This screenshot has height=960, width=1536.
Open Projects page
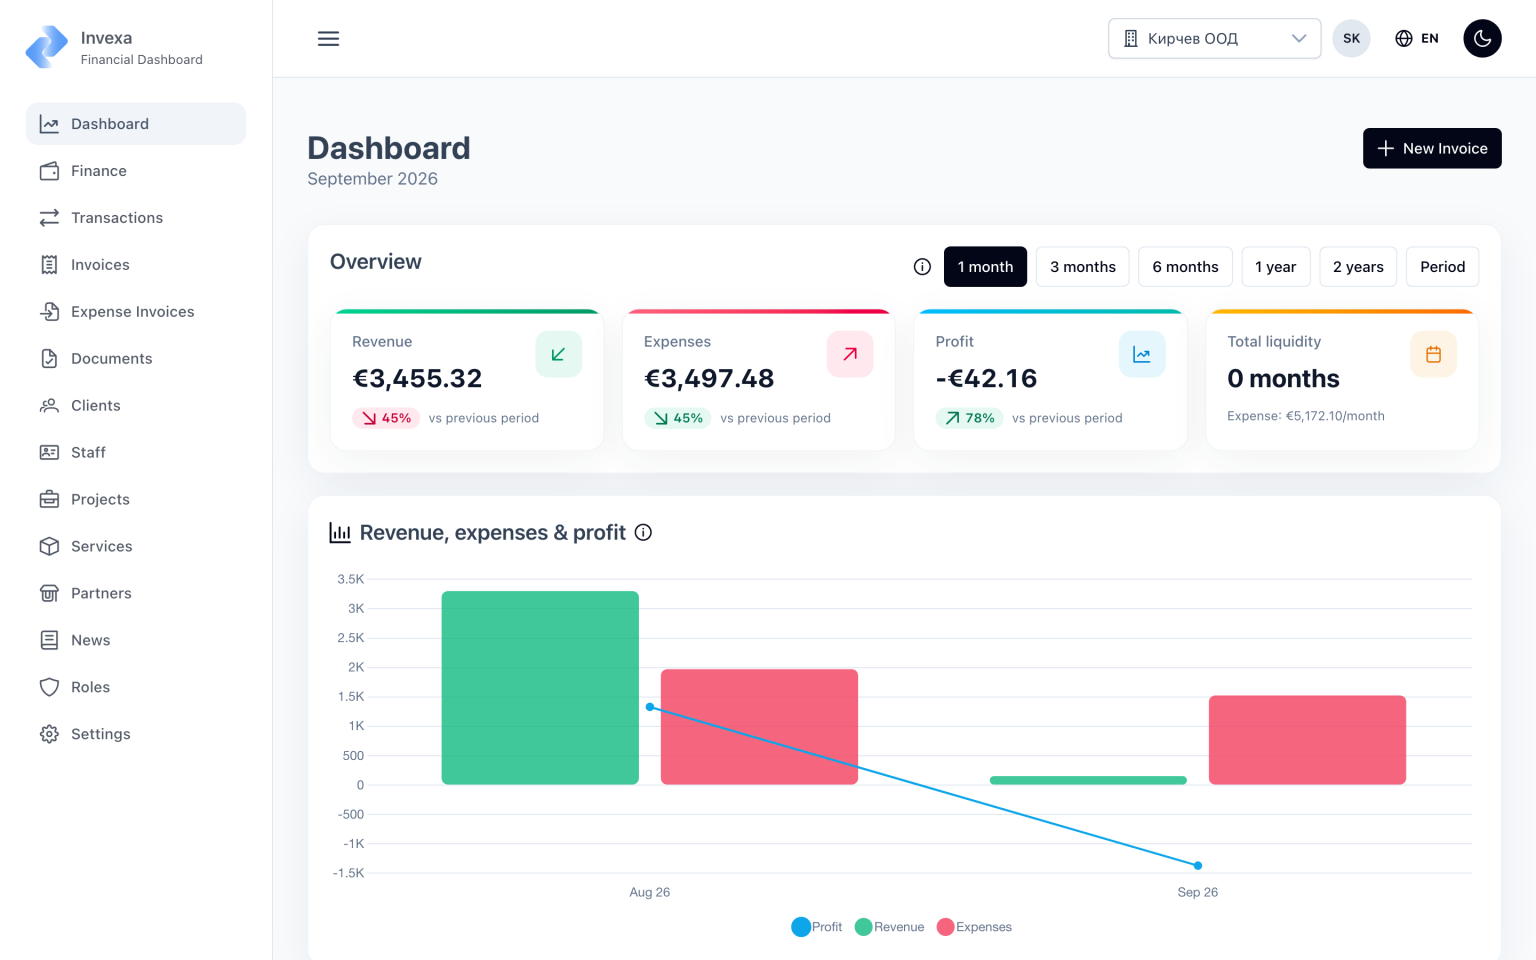click(136, 500)
